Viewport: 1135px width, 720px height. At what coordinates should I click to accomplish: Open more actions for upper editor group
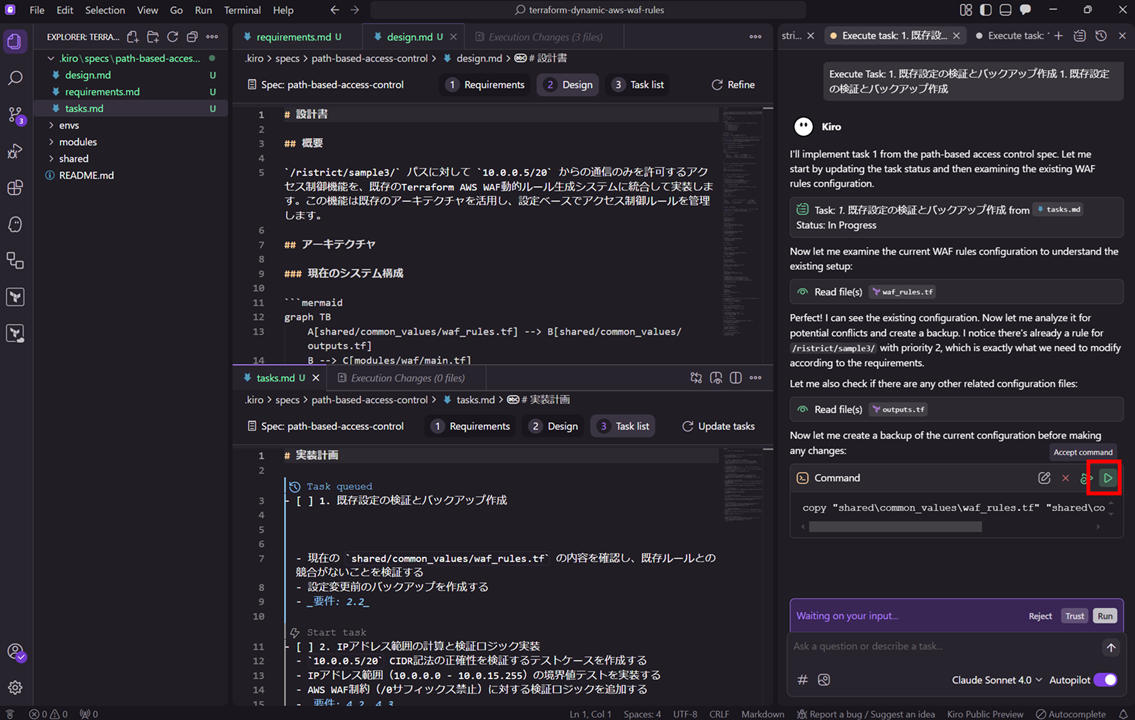point(755,37)
